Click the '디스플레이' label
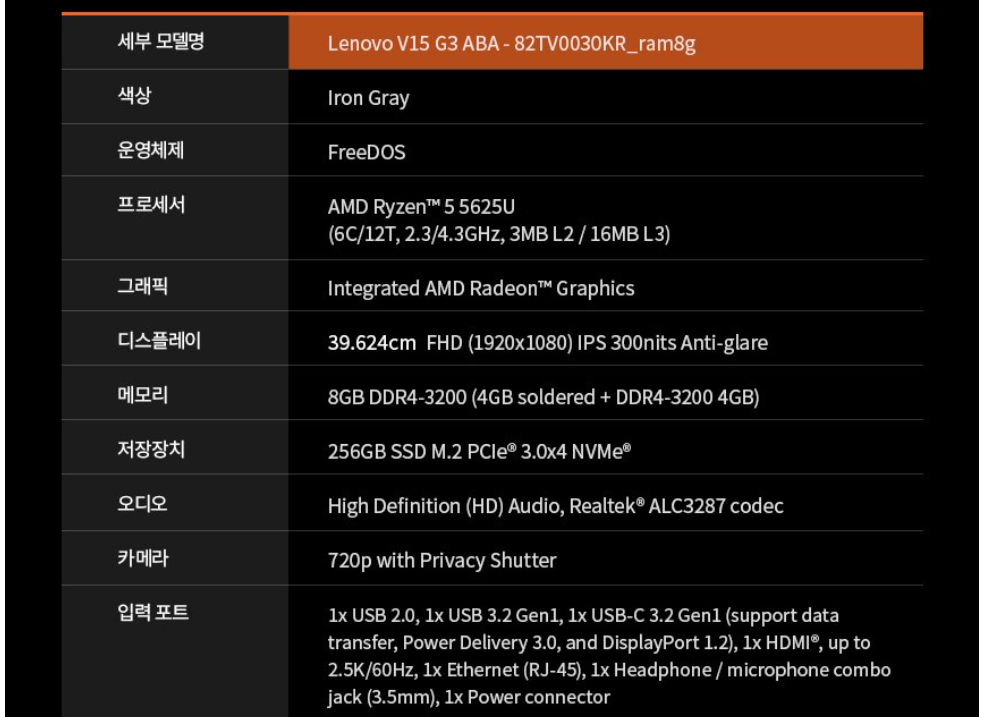This screenshot has width=982, height=717. coord(159,341)
